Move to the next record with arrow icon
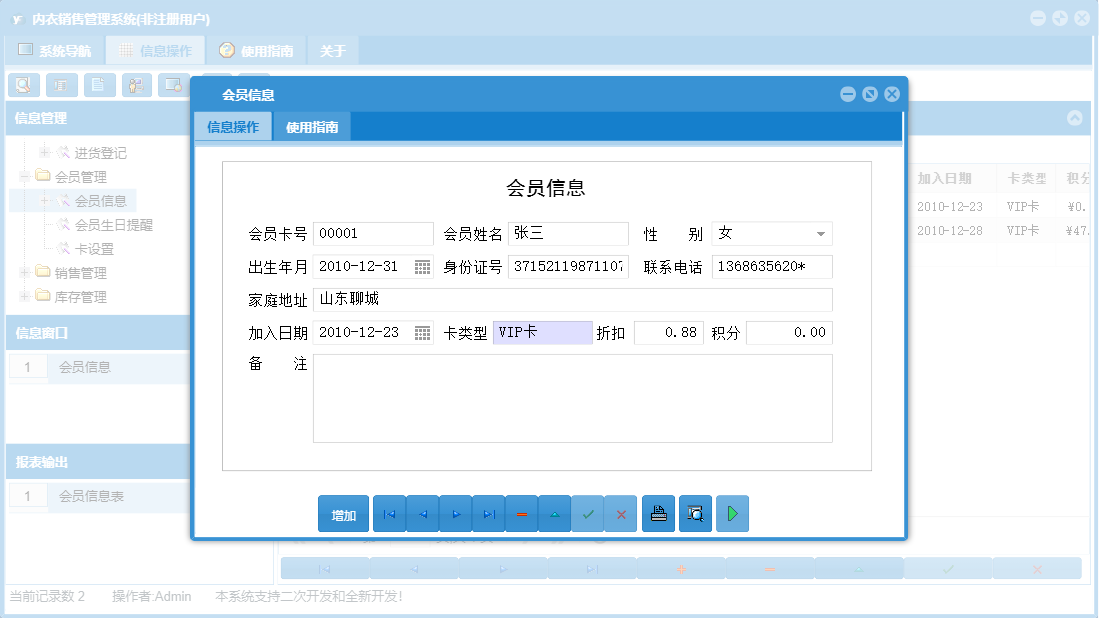1099x618 pixels. pos(456,513)
